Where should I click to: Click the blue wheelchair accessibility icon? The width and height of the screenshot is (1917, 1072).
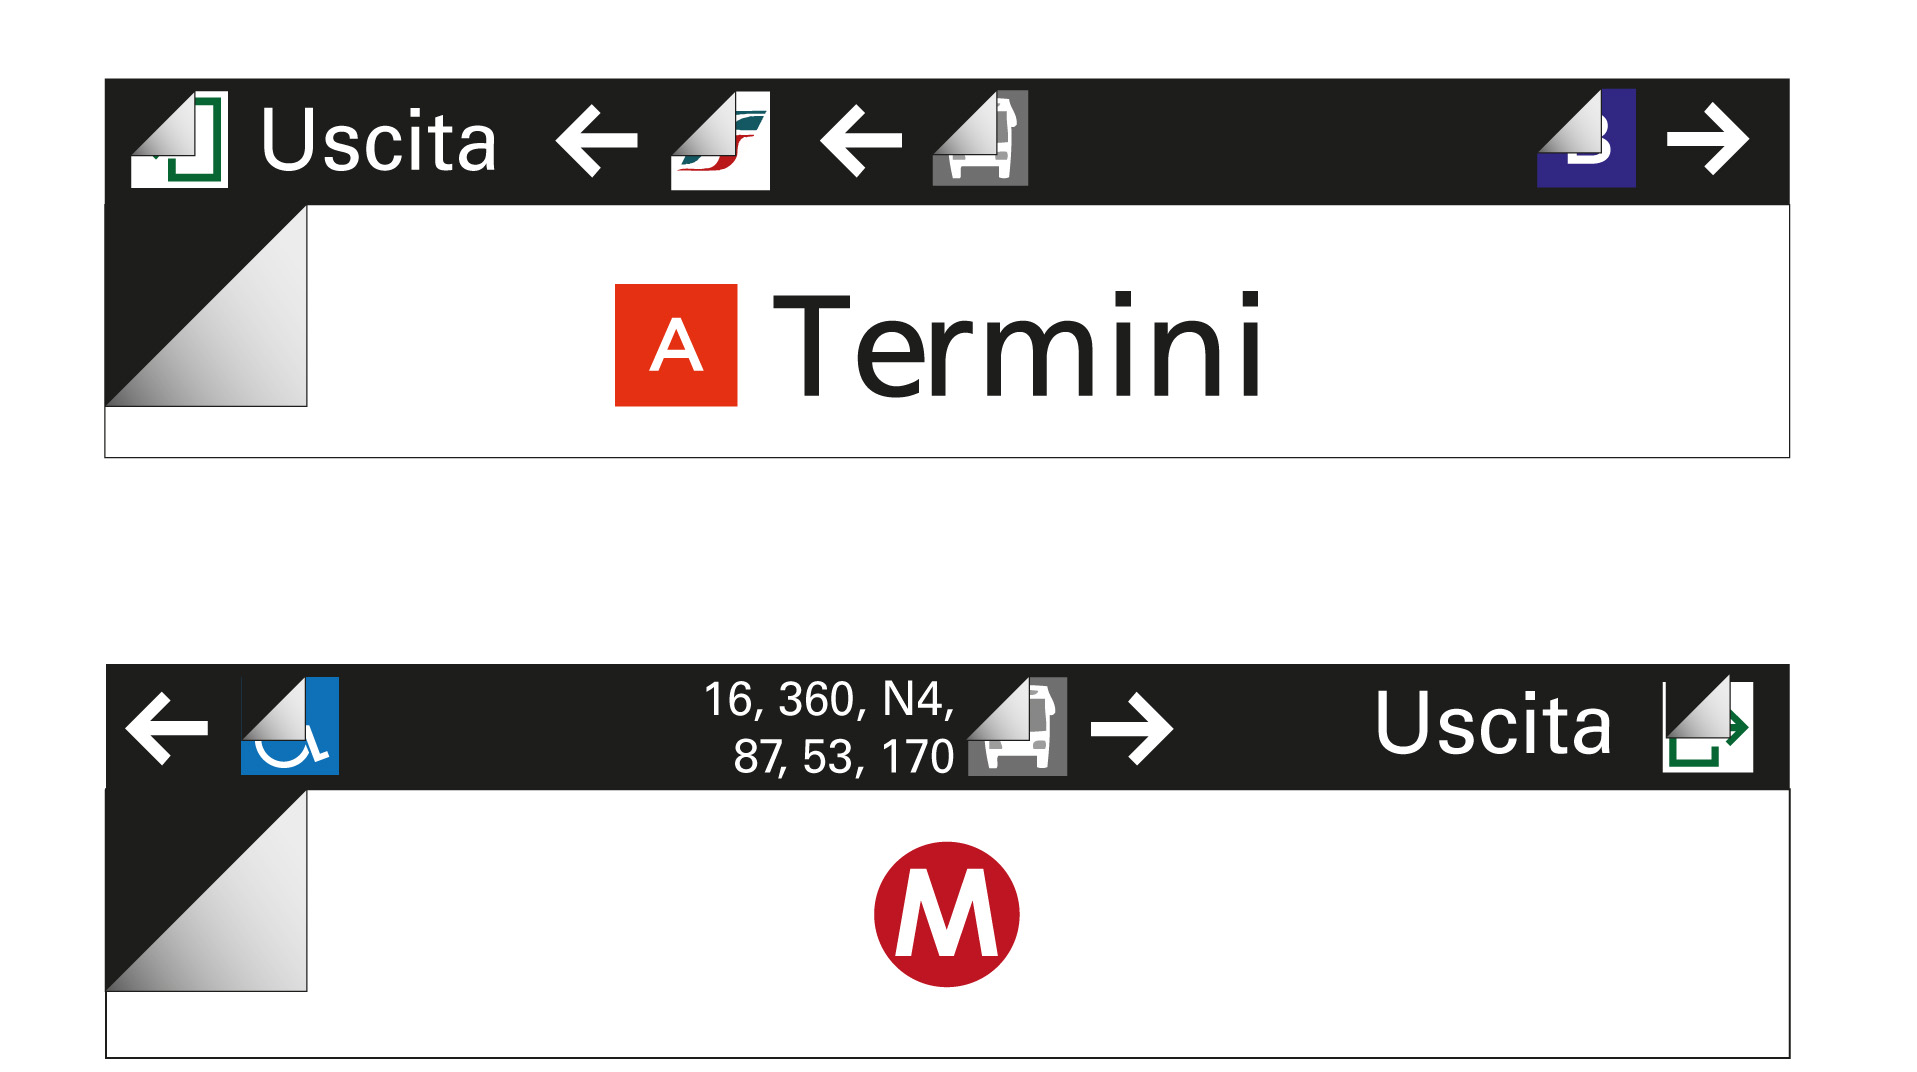[x=290, y=726]
